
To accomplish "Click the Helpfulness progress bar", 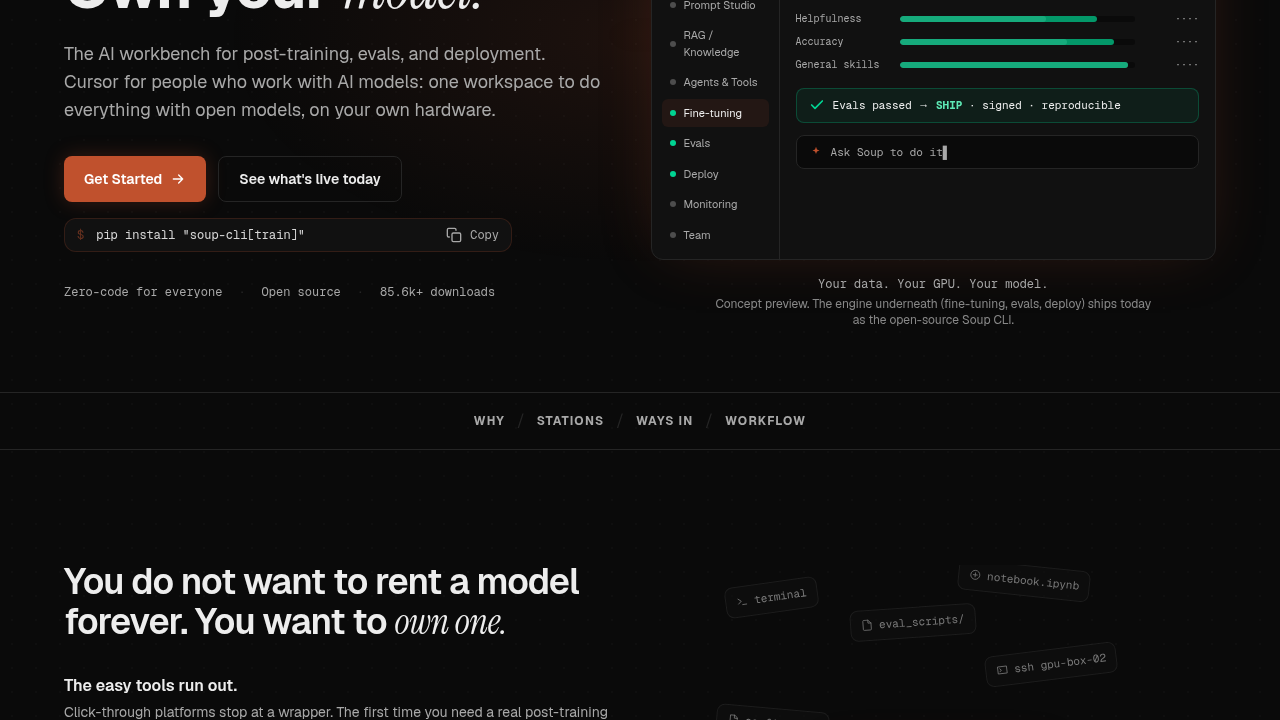I will click(x=1017, y=19).
